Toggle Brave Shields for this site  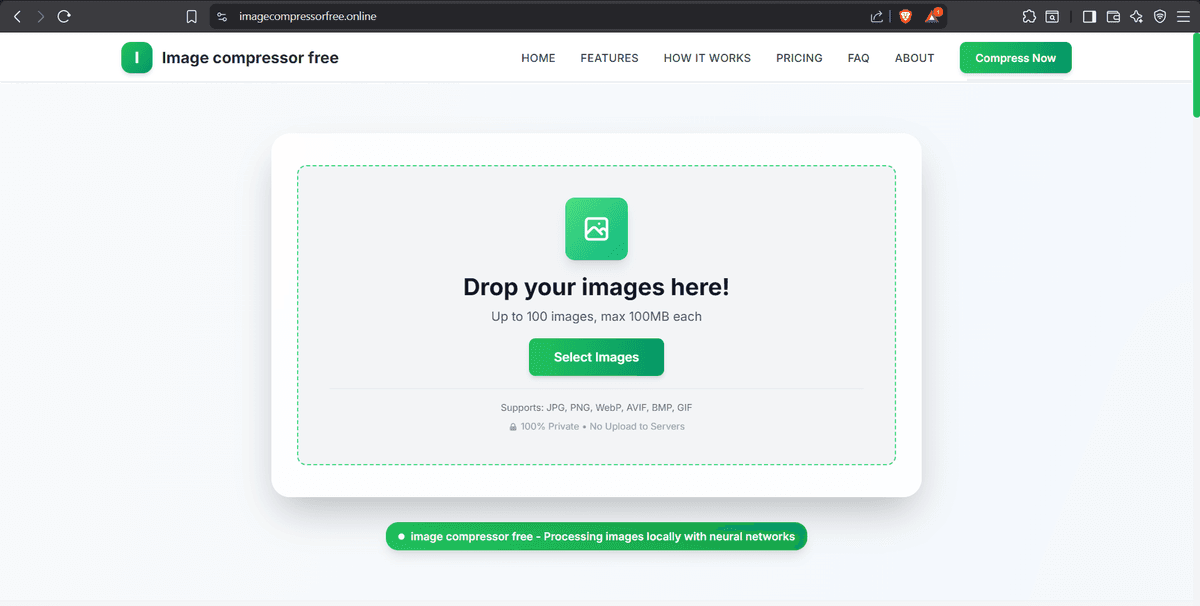(905, 16)
